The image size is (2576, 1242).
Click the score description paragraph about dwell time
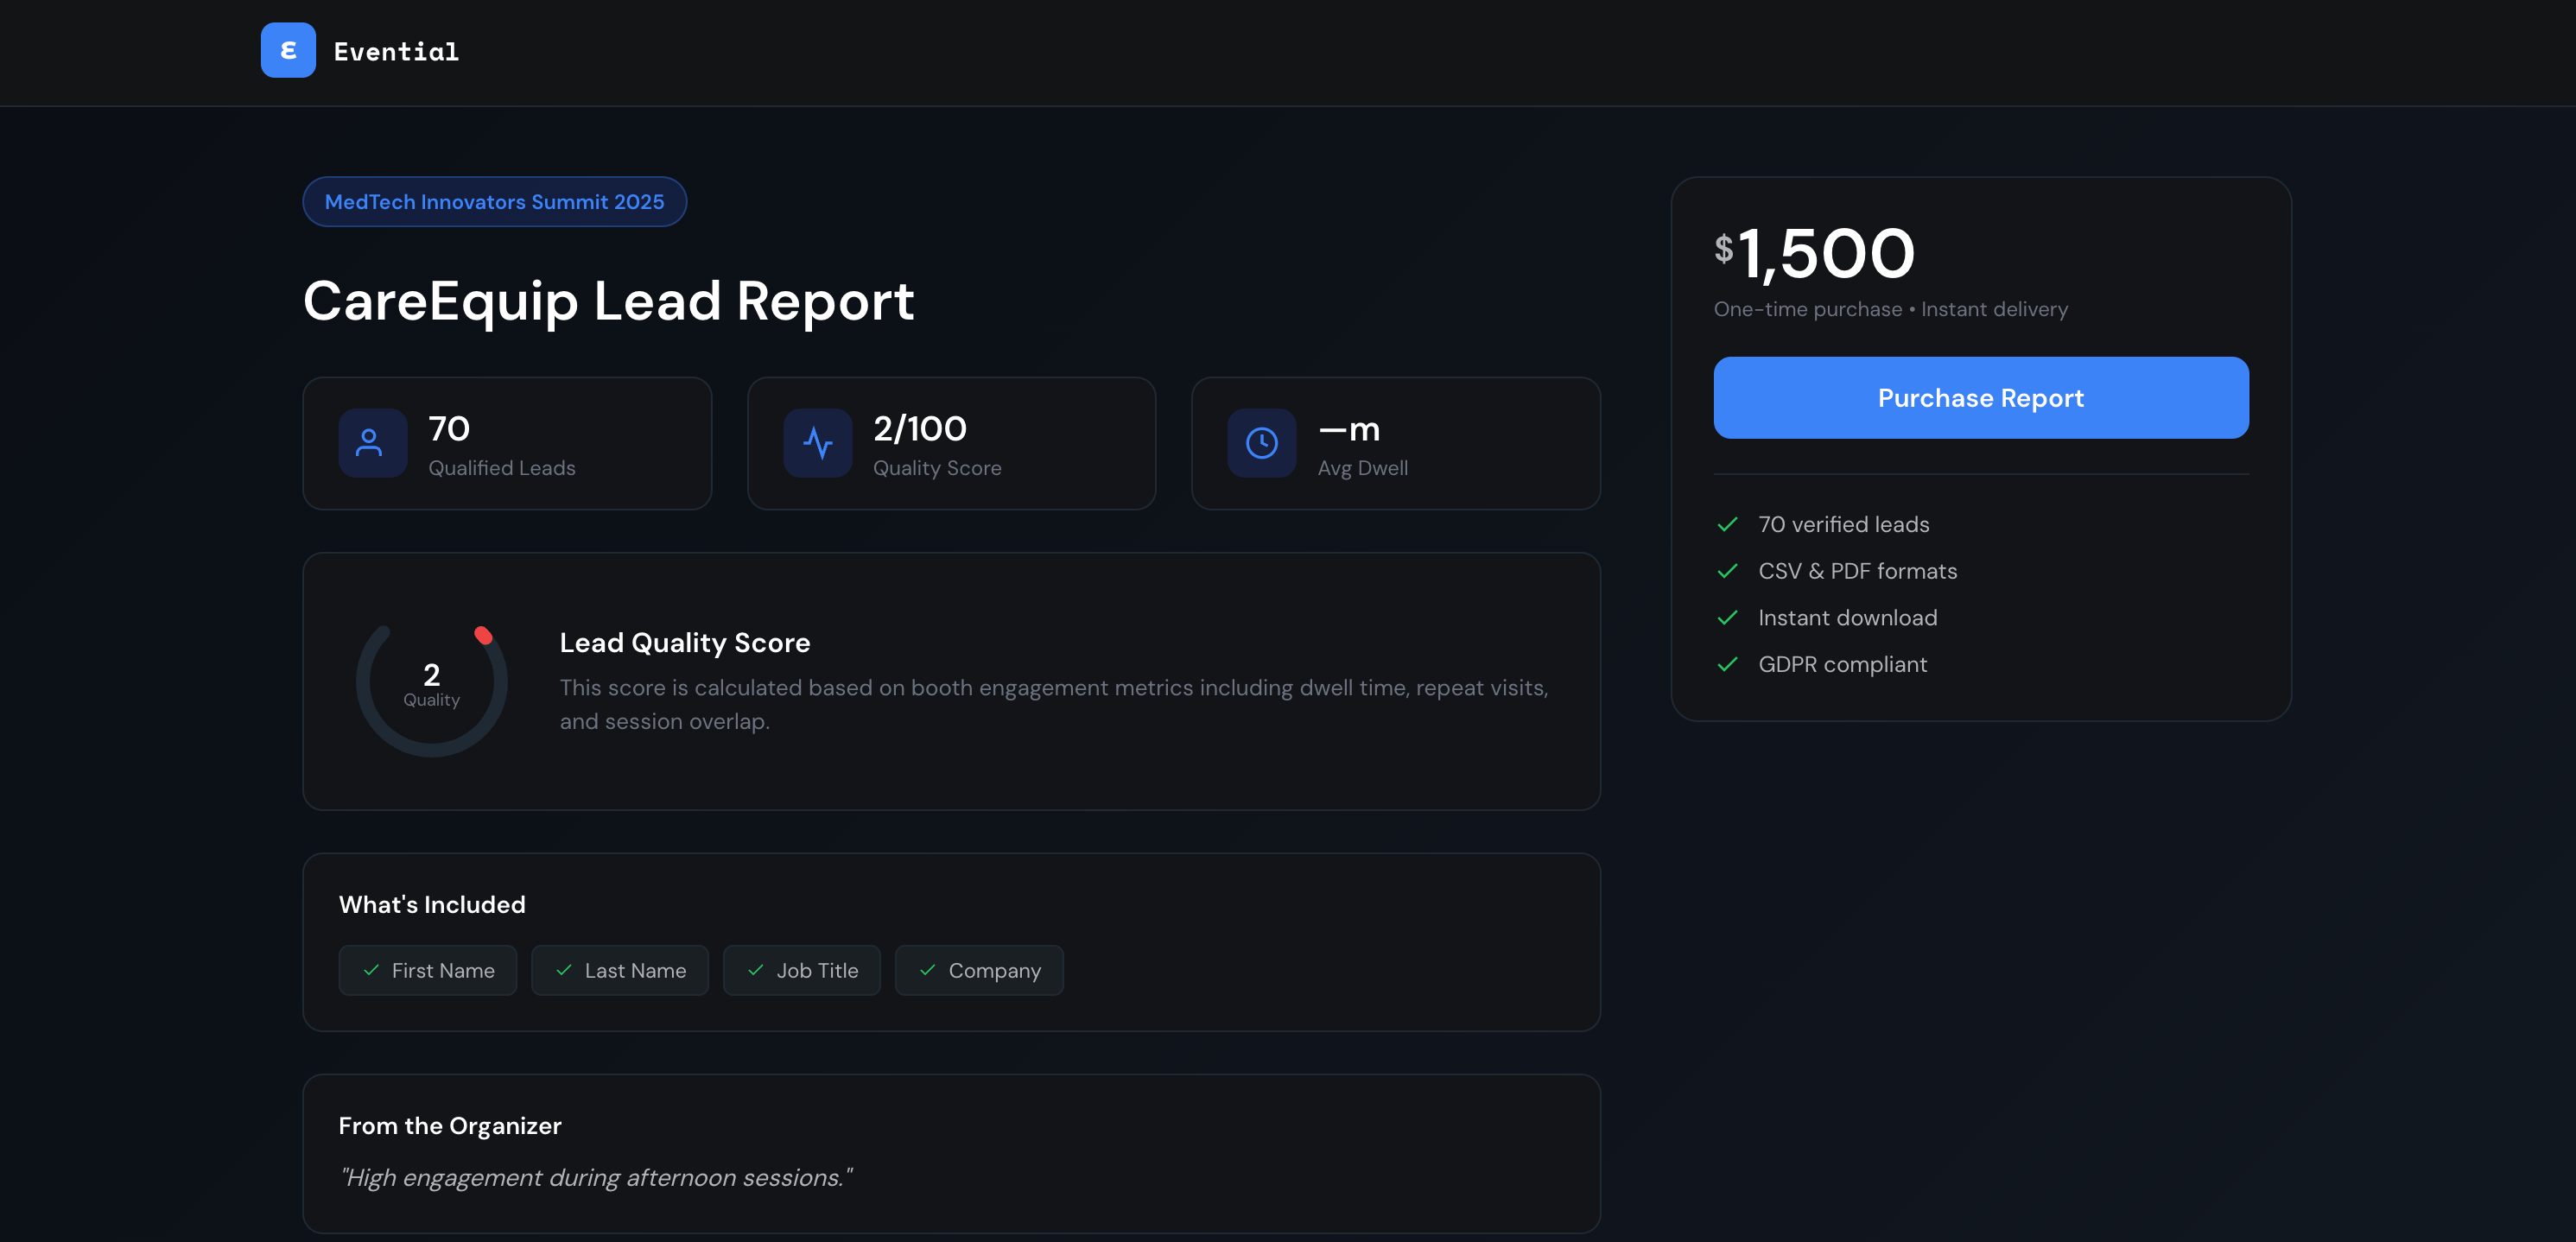(x=1053, y=705)
